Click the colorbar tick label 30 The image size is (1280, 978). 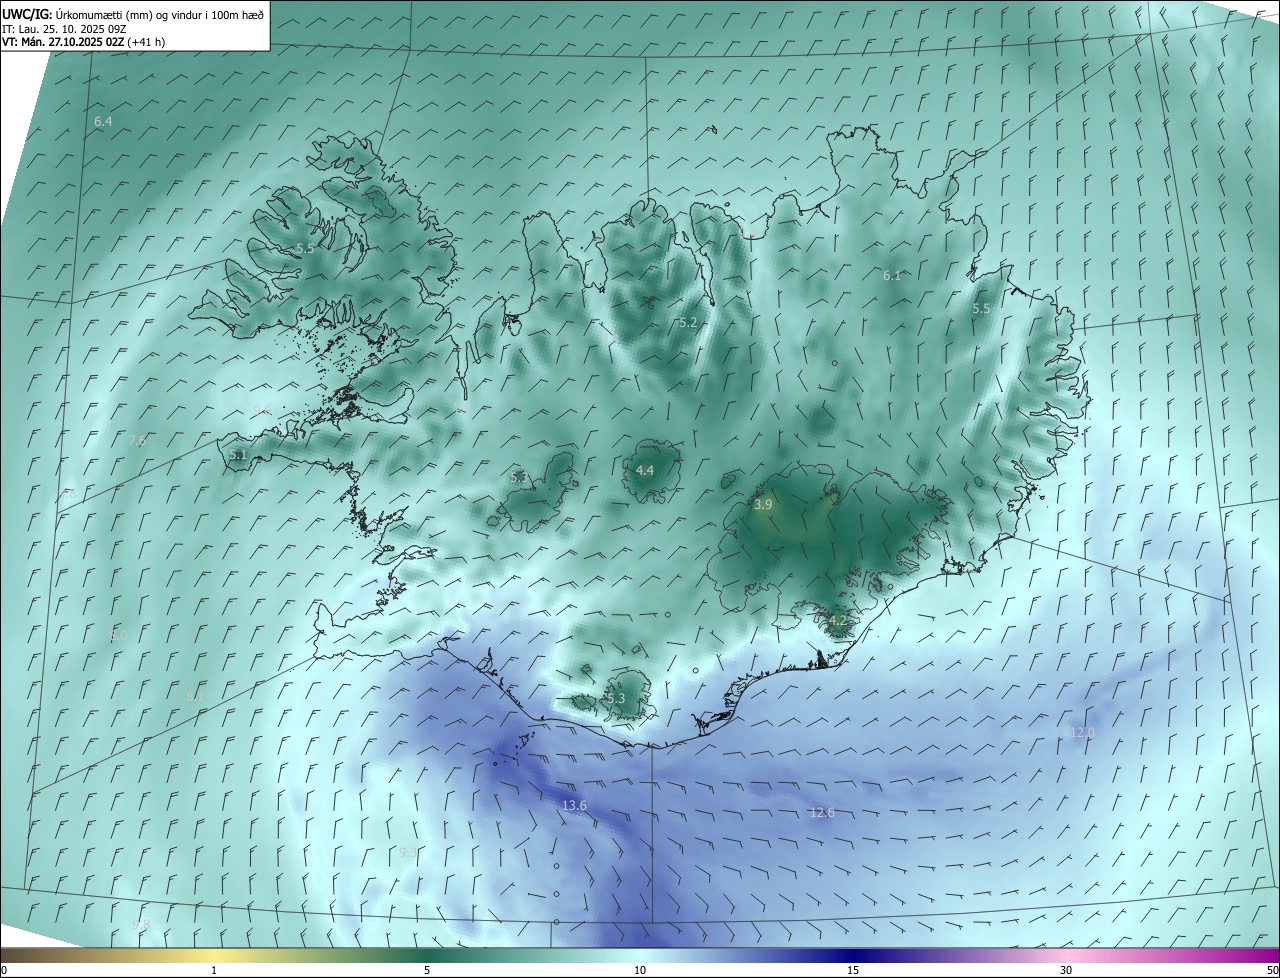point(1066,970)
